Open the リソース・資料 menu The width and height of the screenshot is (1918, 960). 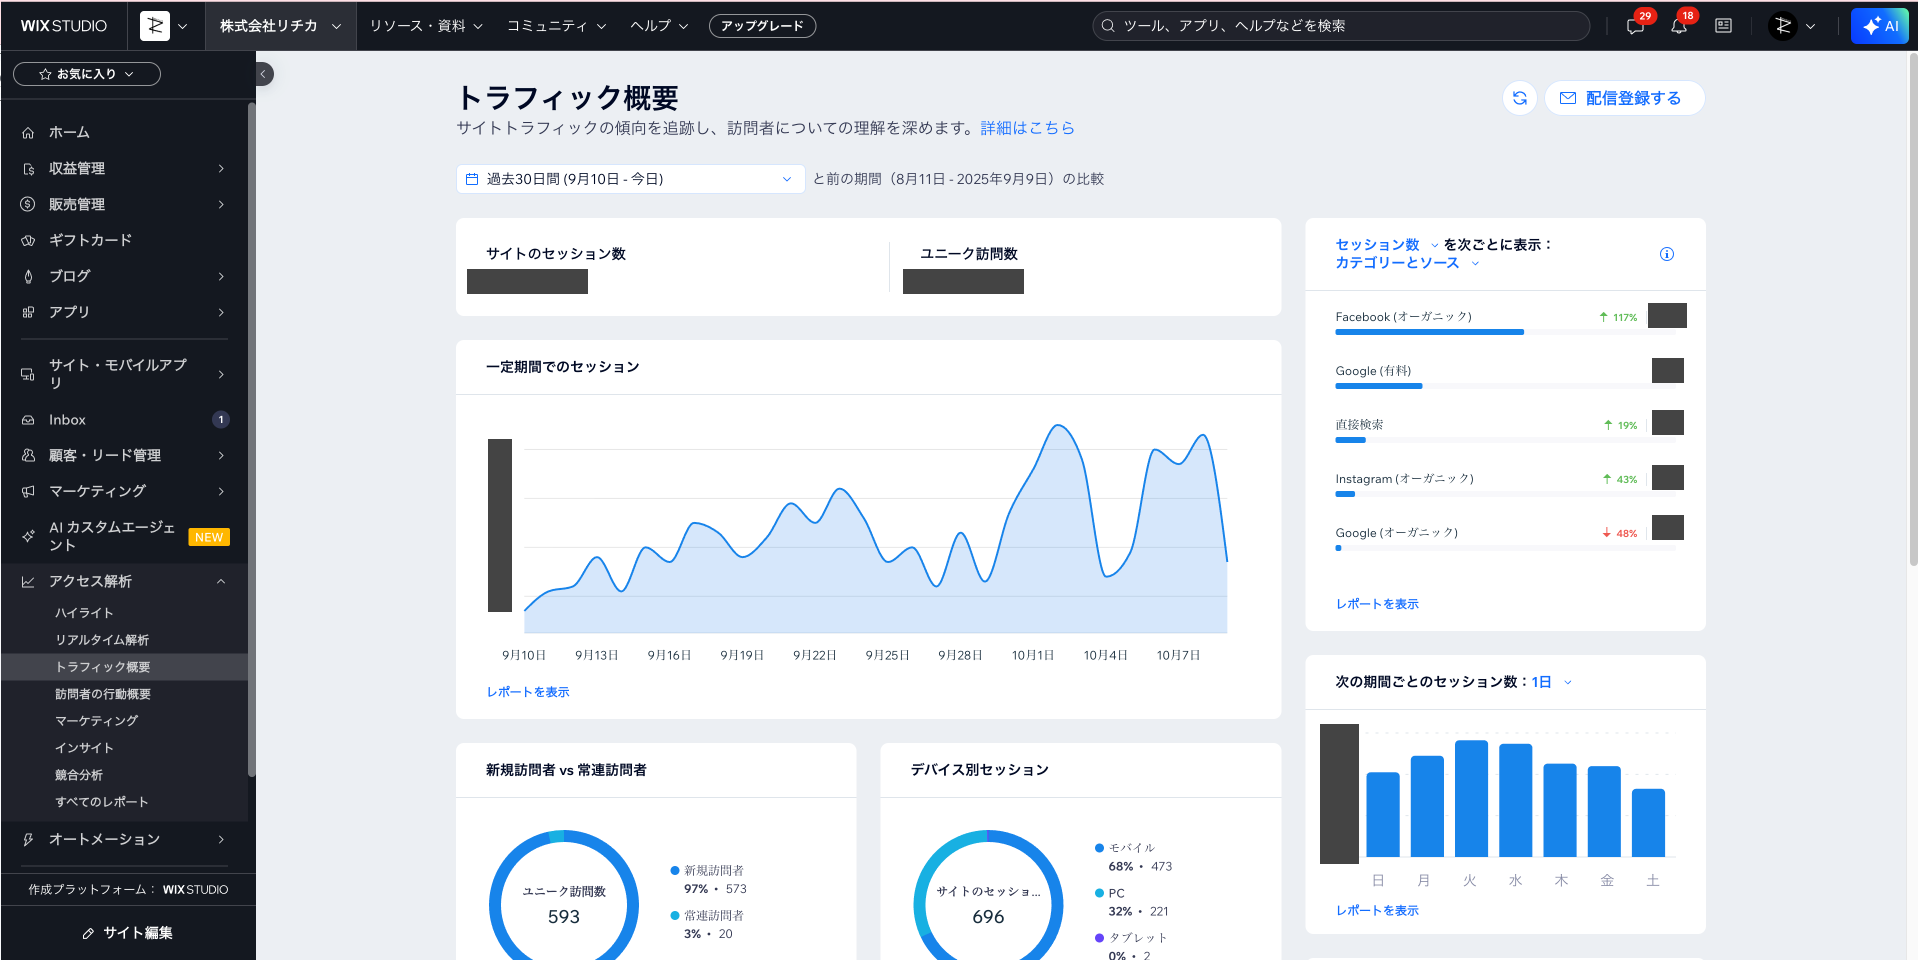coord(426,26)
